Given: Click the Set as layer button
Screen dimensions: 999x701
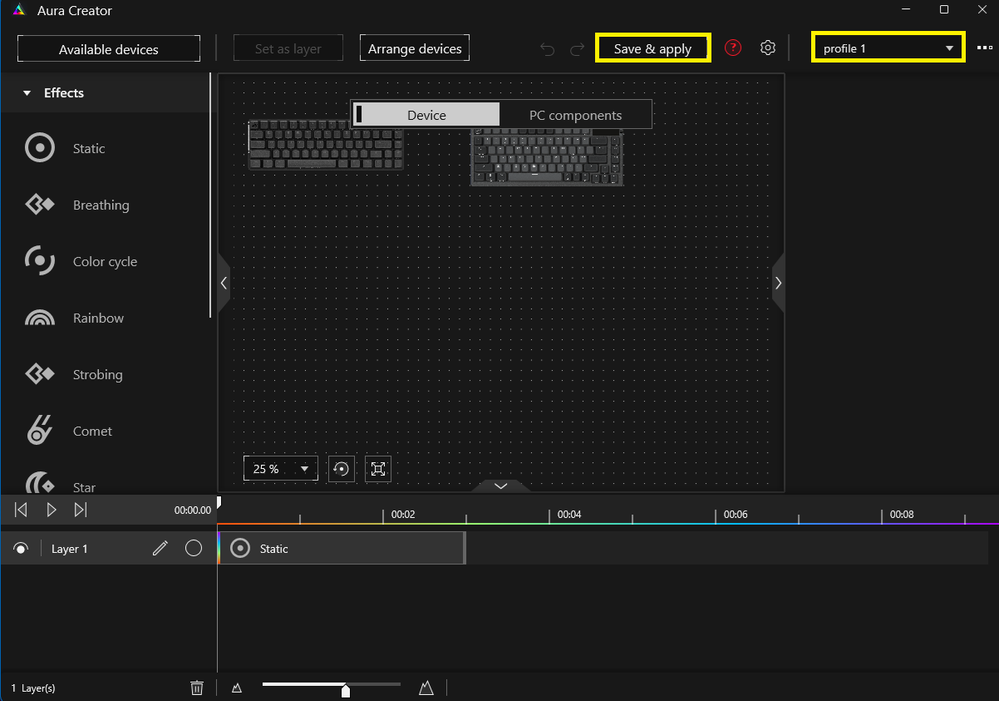Looking at the screenshot, I should pyautogui.click(x=288, y=48).
